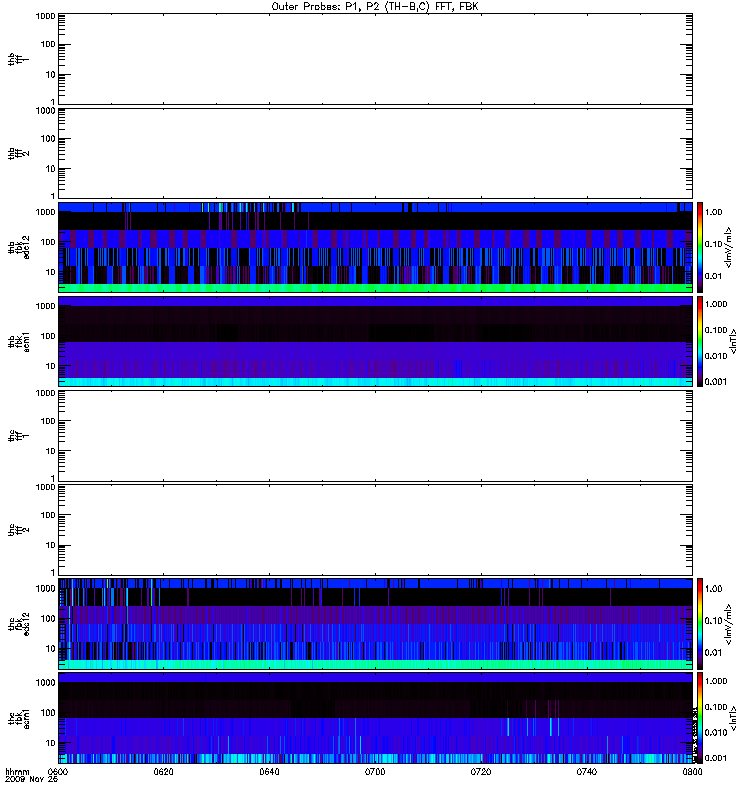Click the '0.10' label on thb edc12 color bar
The width and height of the screenshot is (750, 800).
coord(713,244)
